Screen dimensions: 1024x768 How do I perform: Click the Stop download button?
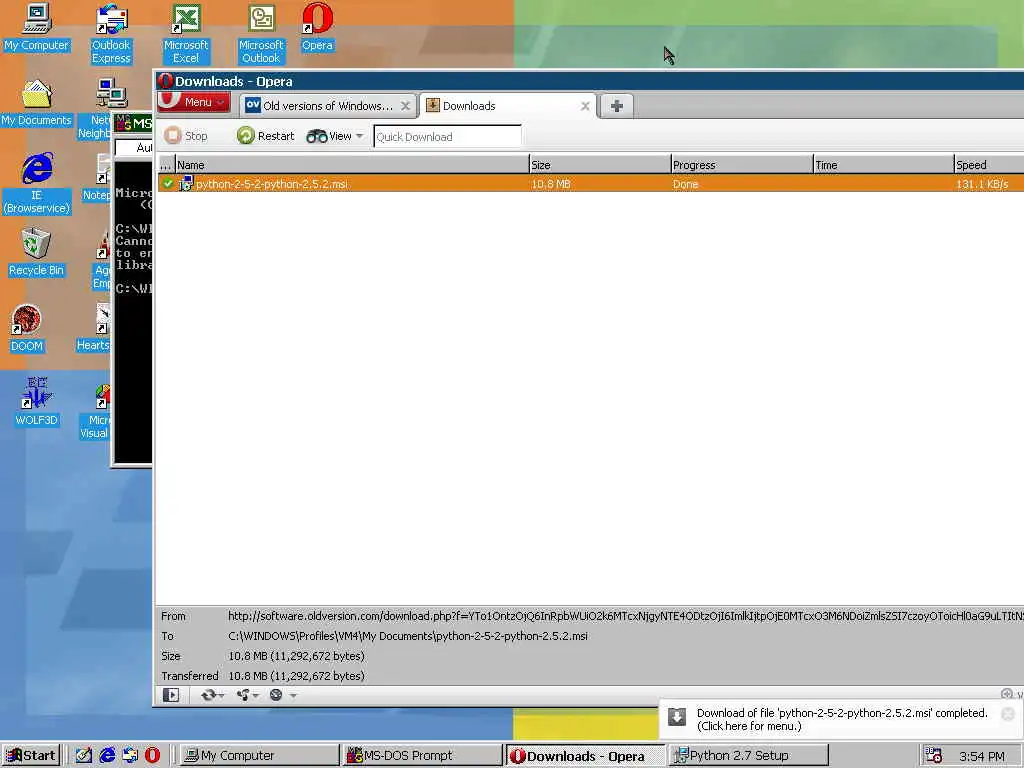click(x=186, y=136)
